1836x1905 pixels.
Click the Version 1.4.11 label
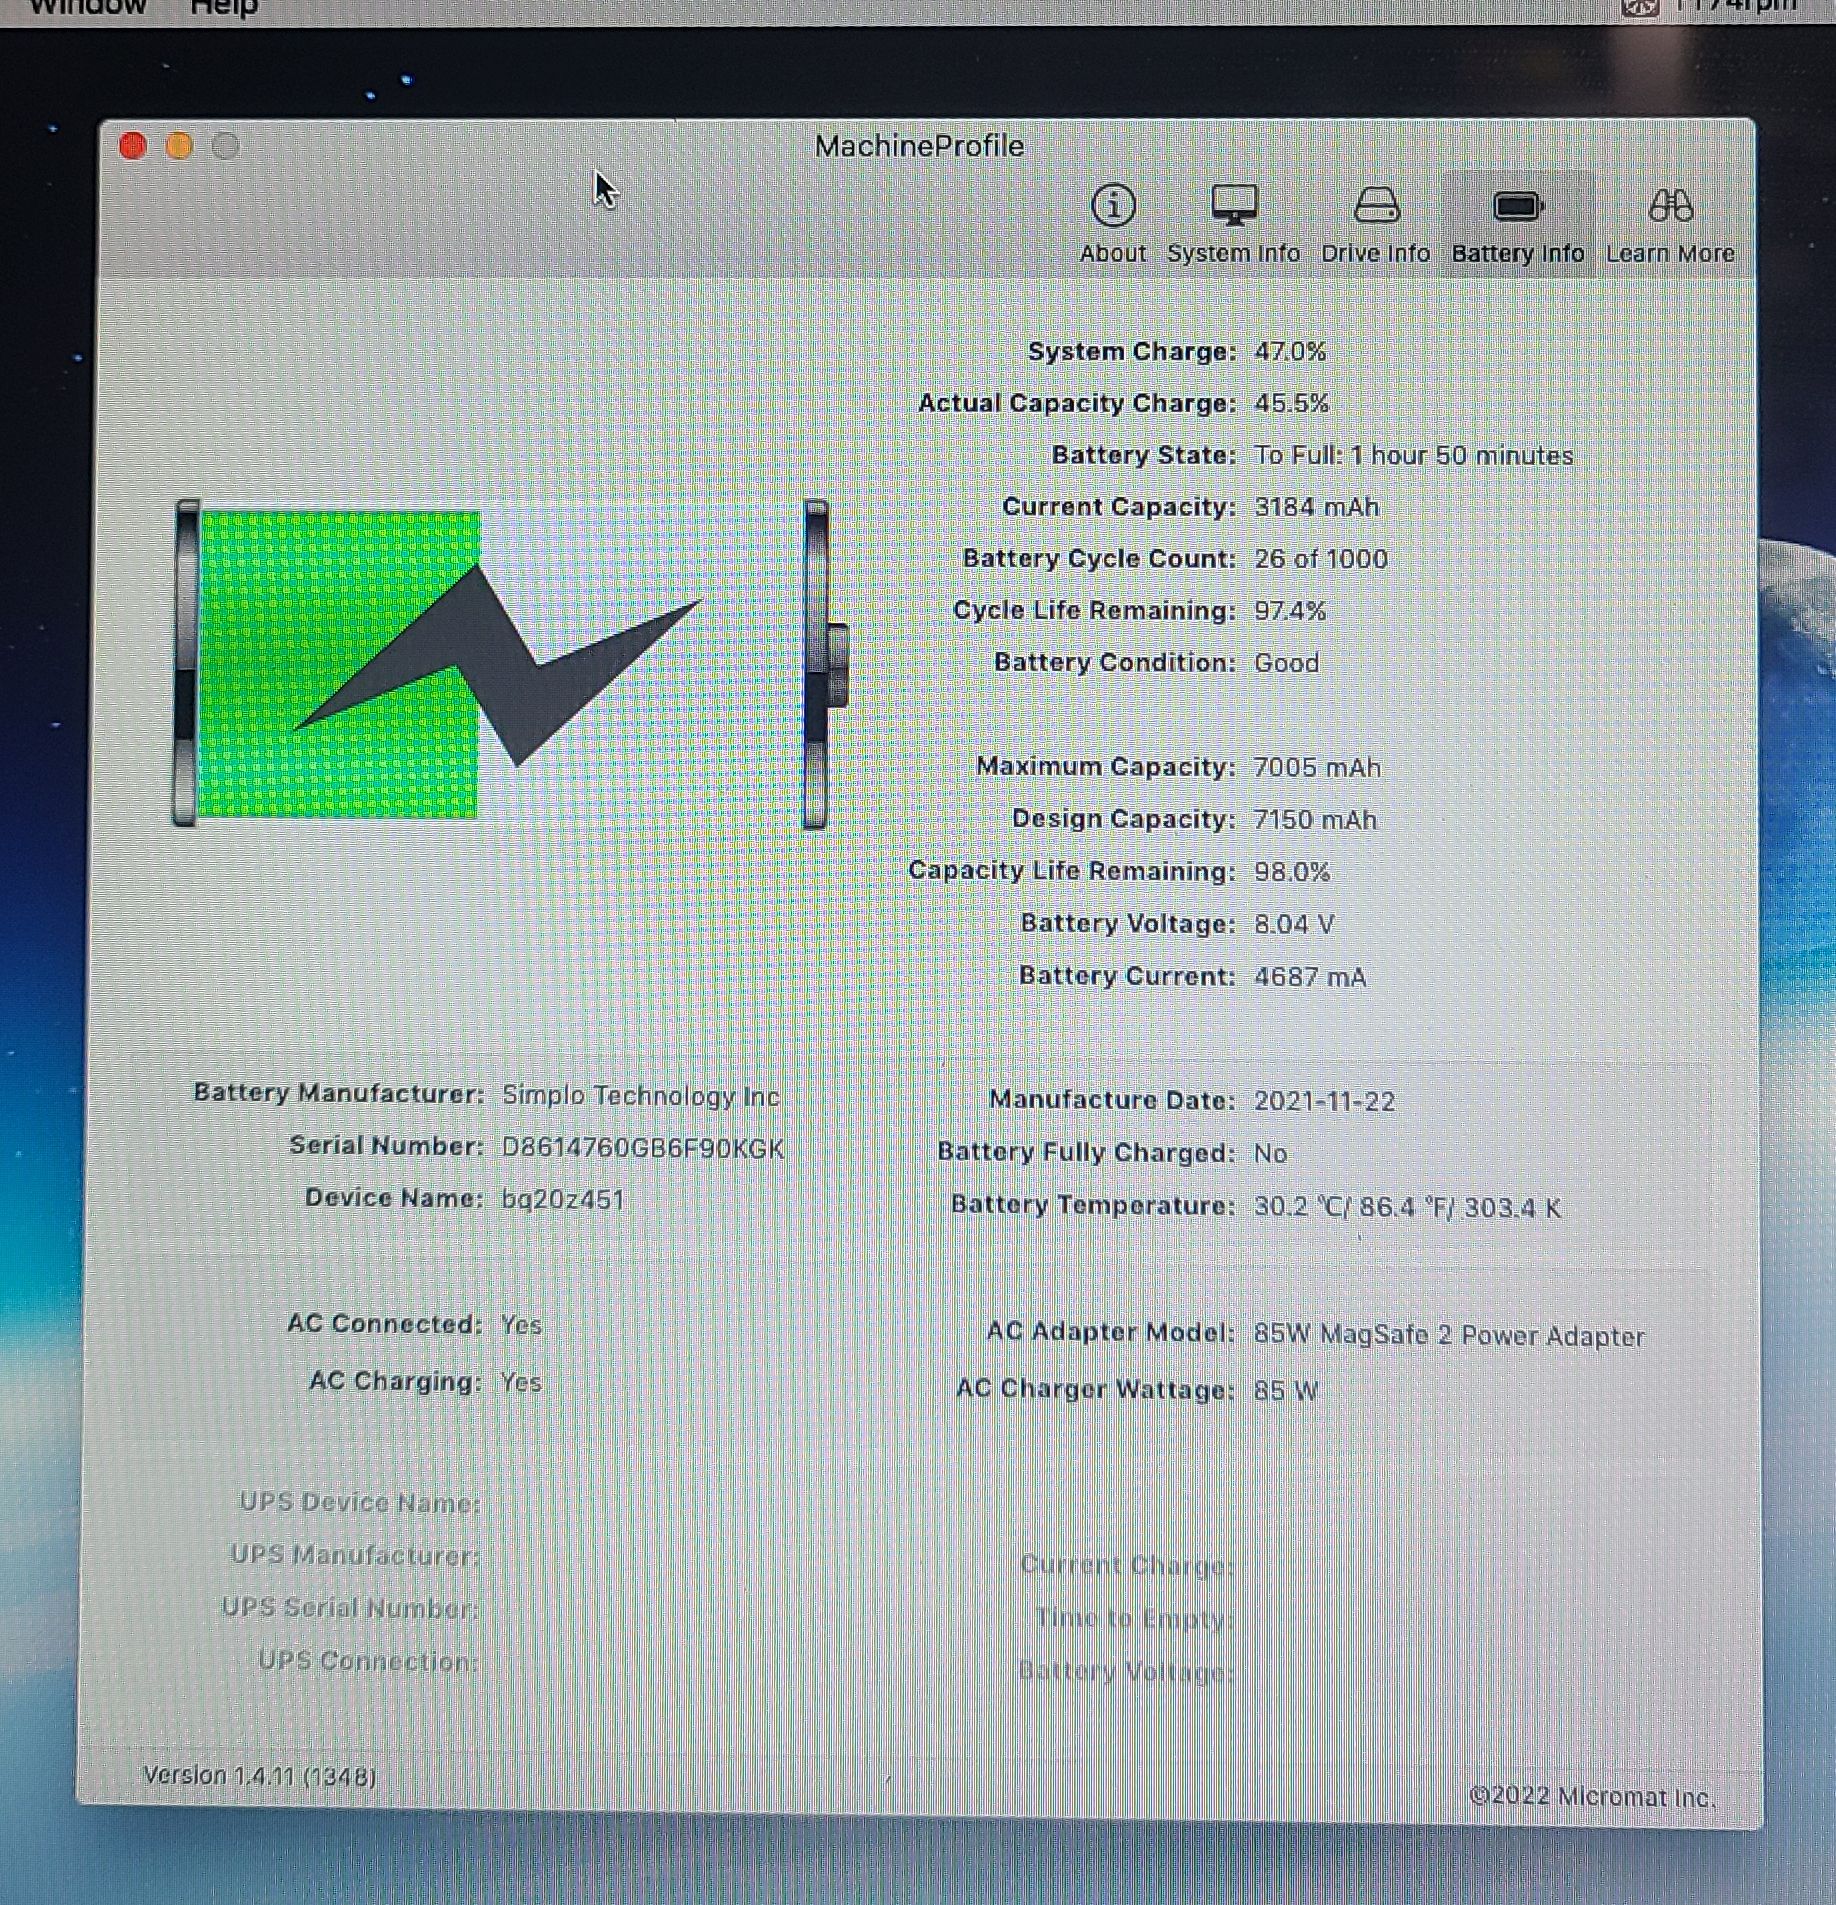tap(259, 1776)
